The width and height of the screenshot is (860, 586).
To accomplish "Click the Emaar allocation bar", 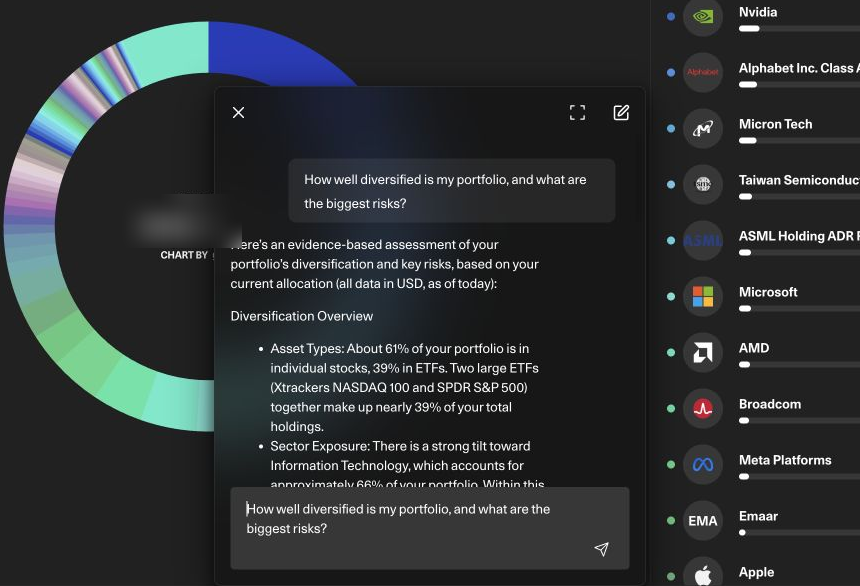I will click(x=799, y=532).
